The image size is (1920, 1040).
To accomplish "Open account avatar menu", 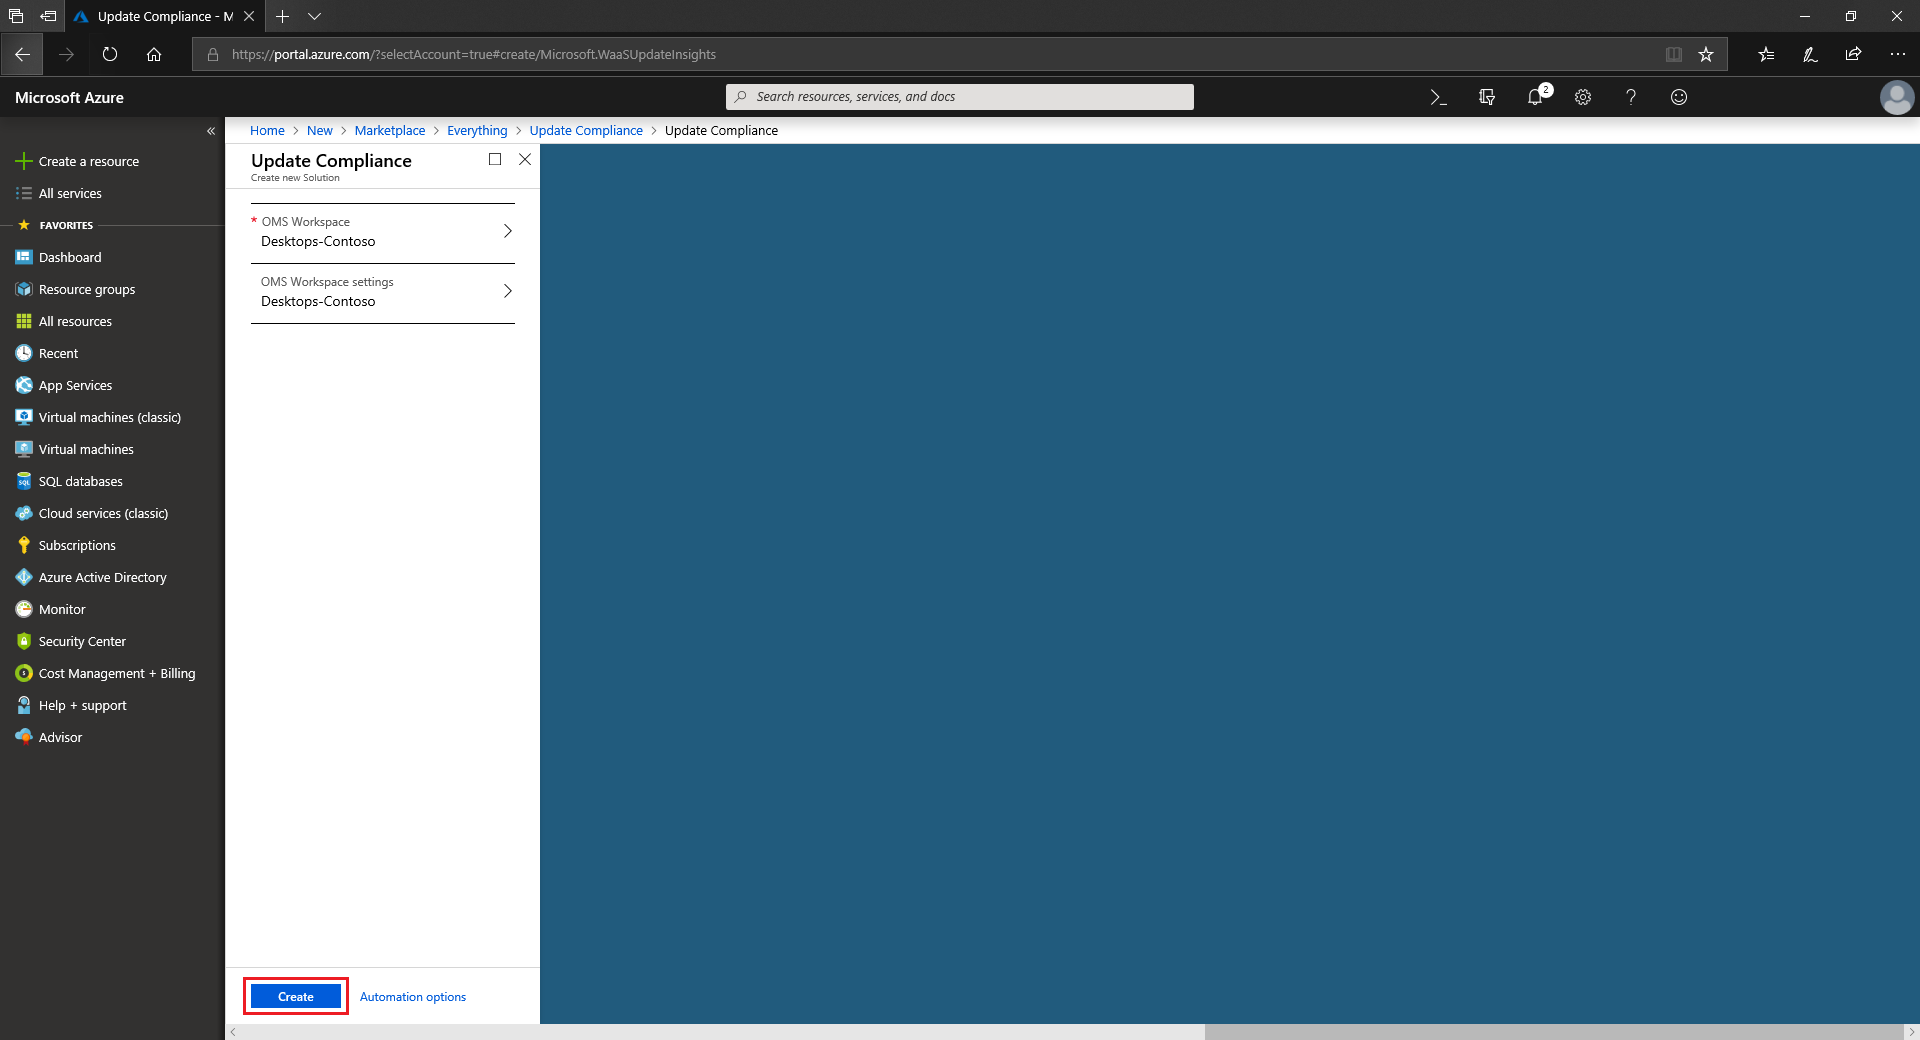I will (1896, 97).
